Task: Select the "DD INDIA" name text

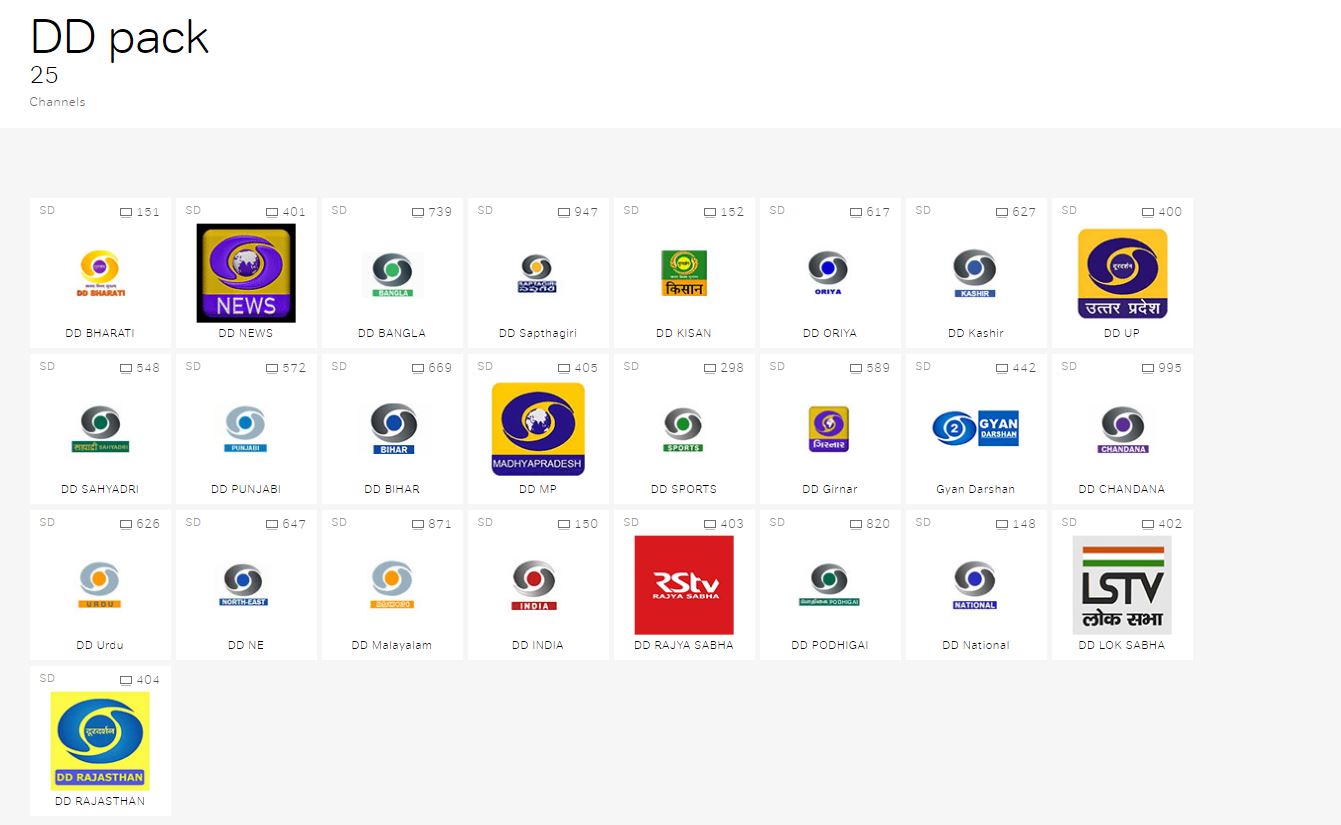Action: [538, 645]
